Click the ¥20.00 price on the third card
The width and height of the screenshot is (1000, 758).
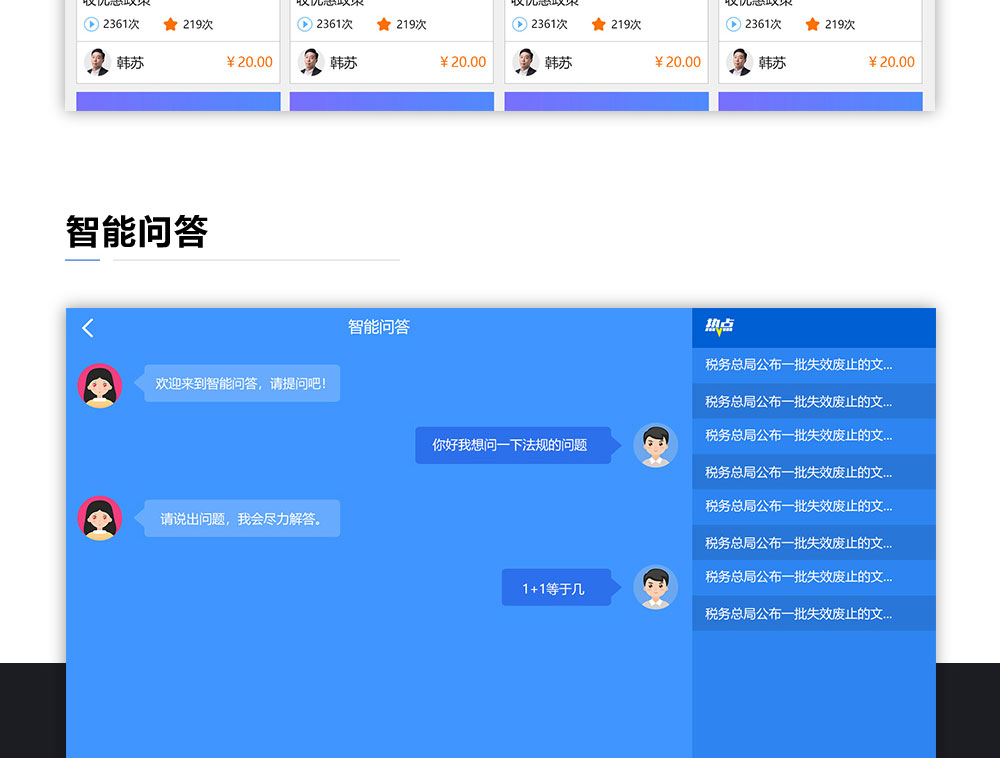click(x=677, y=62)
